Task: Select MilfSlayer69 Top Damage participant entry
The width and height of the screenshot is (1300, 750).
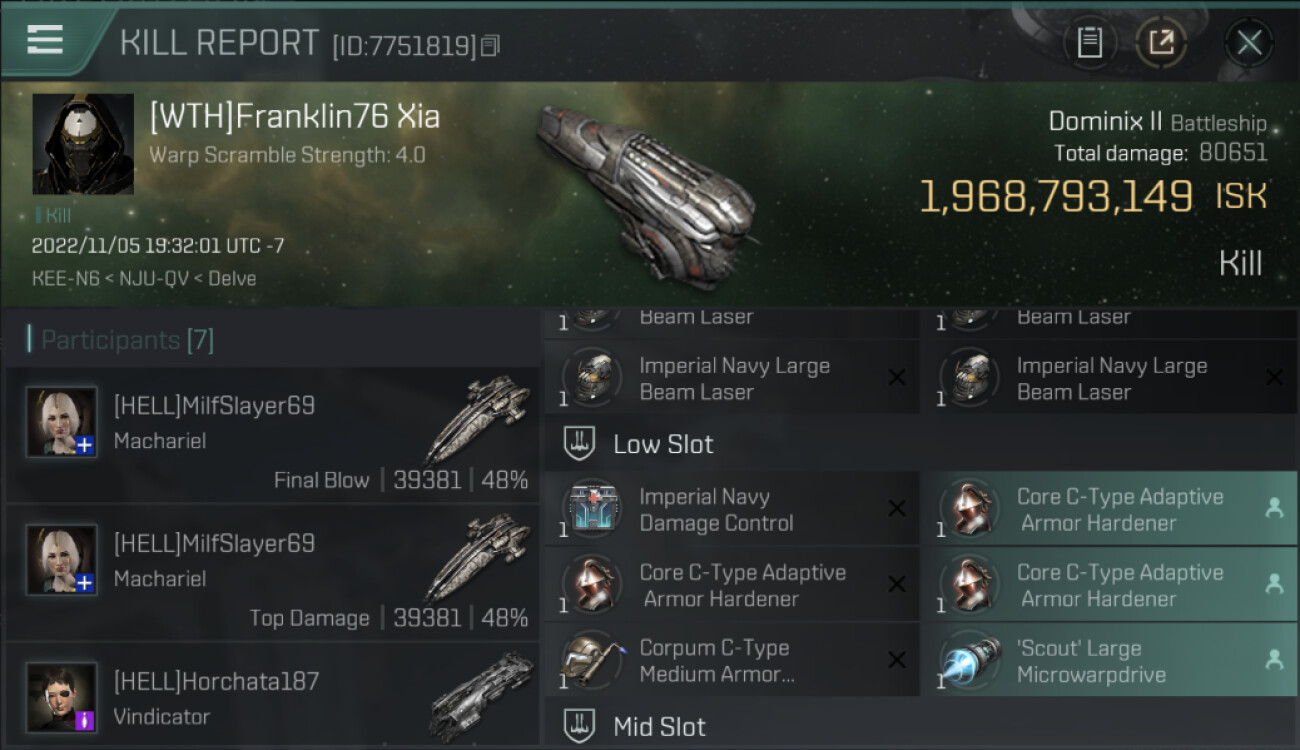Action: click(x=272, y=575)
